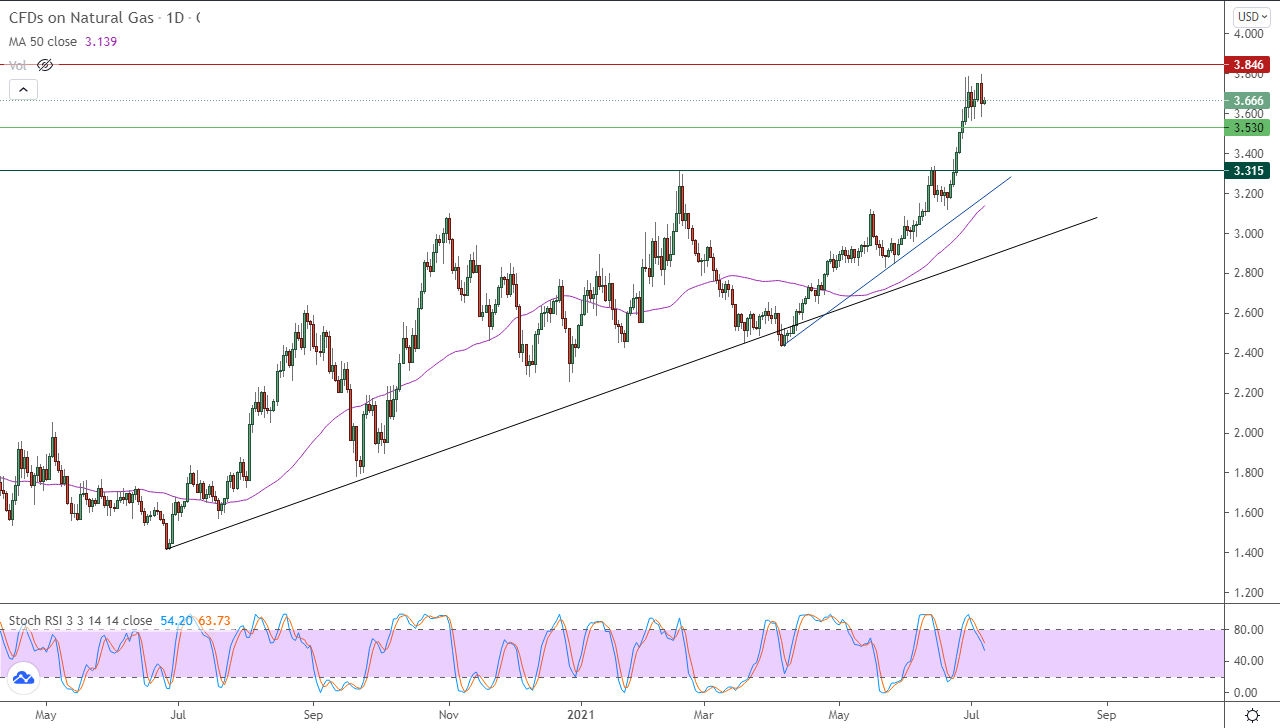Click the 2.400 price axis label

pyautogui.click(x=1248, y=353)
